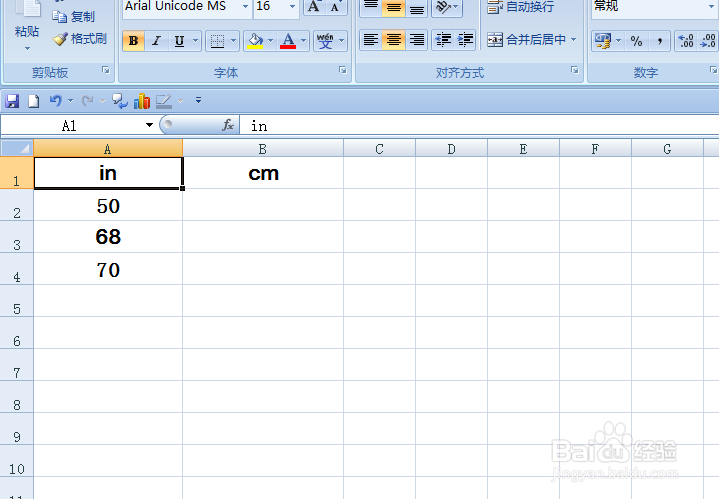Open the text orientation button
The height and width of the screenshot is (499, 719).
[446, 6]
